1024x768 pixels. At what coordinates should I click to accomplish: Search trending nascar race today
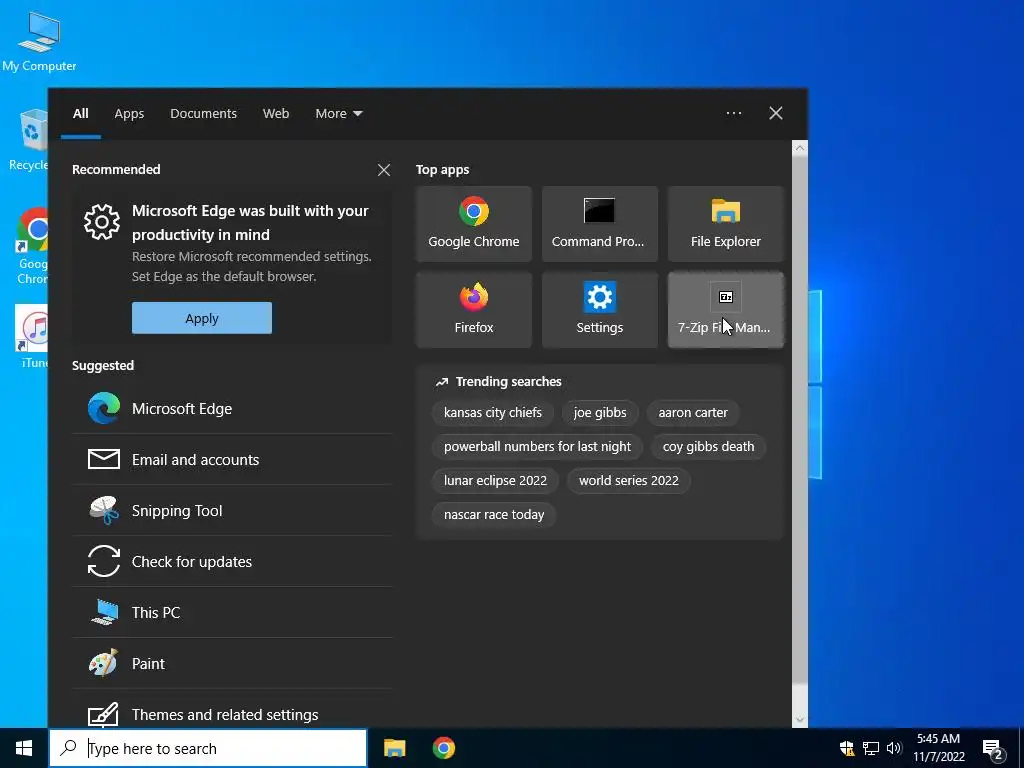coord(494,515)
